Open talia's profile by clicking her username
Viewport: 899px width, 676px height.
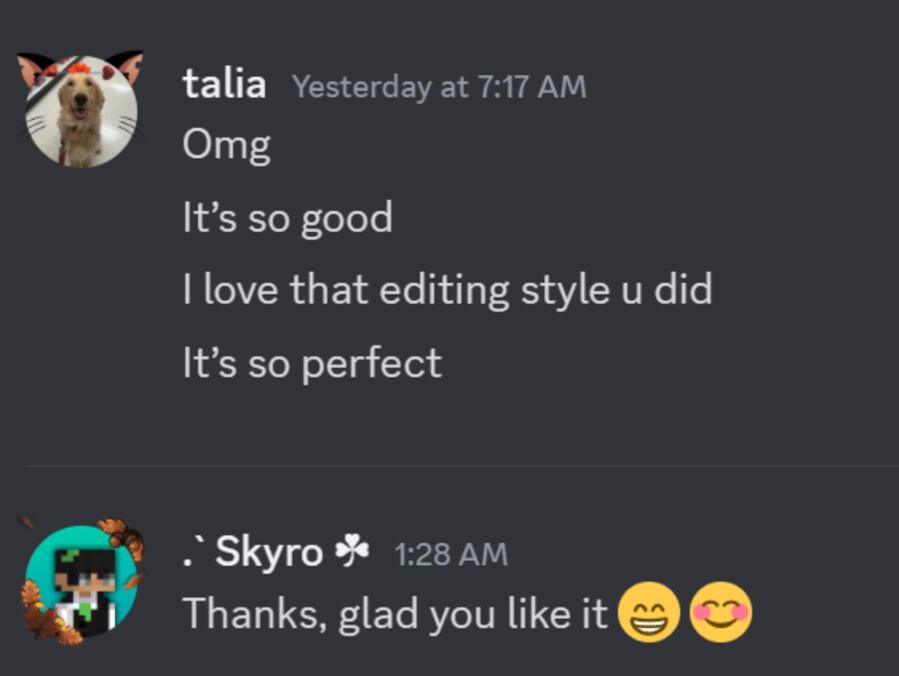(x=225, y=85)
